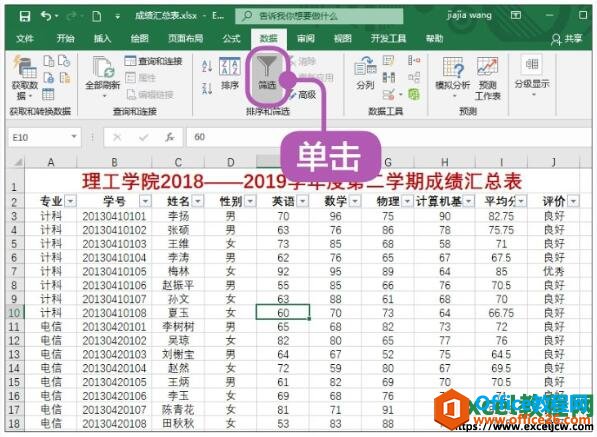Click the 模拟分析 (What-If Analysis) icon

[453, 73]
